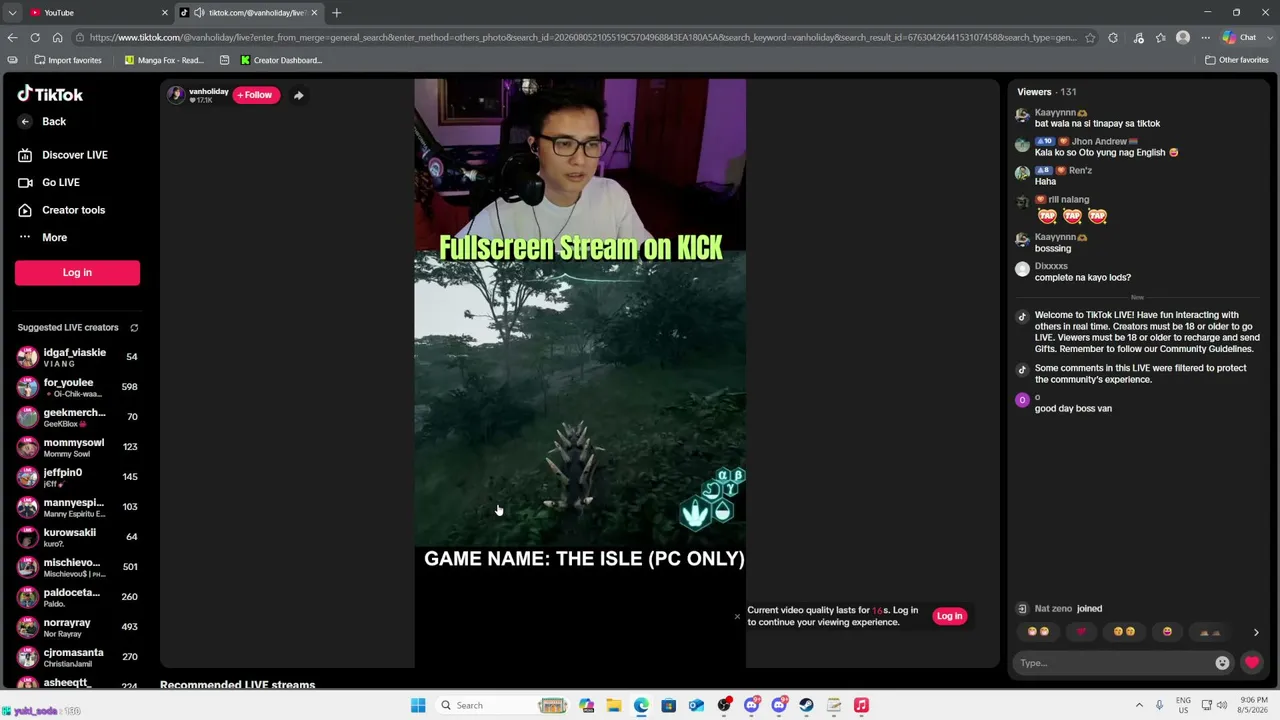1280x720 pixels.
Task: Open vanholiday profile avatar
Action: [176, 95]
